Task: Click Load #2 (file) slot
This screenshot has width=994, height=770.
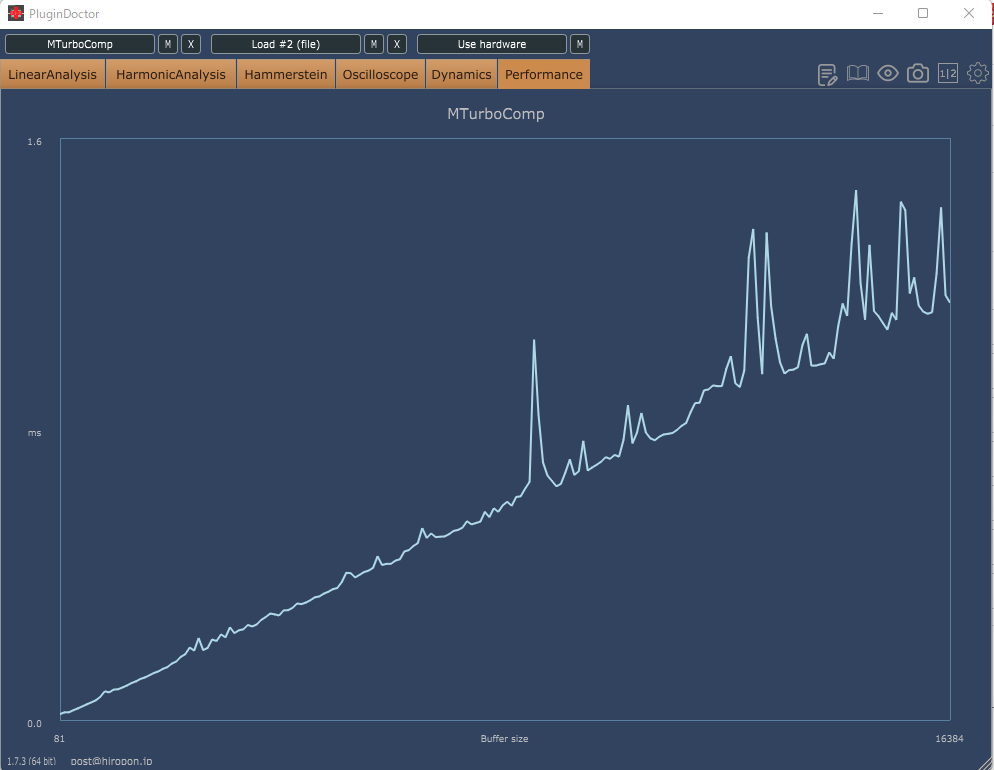Action: click(286, 44)
